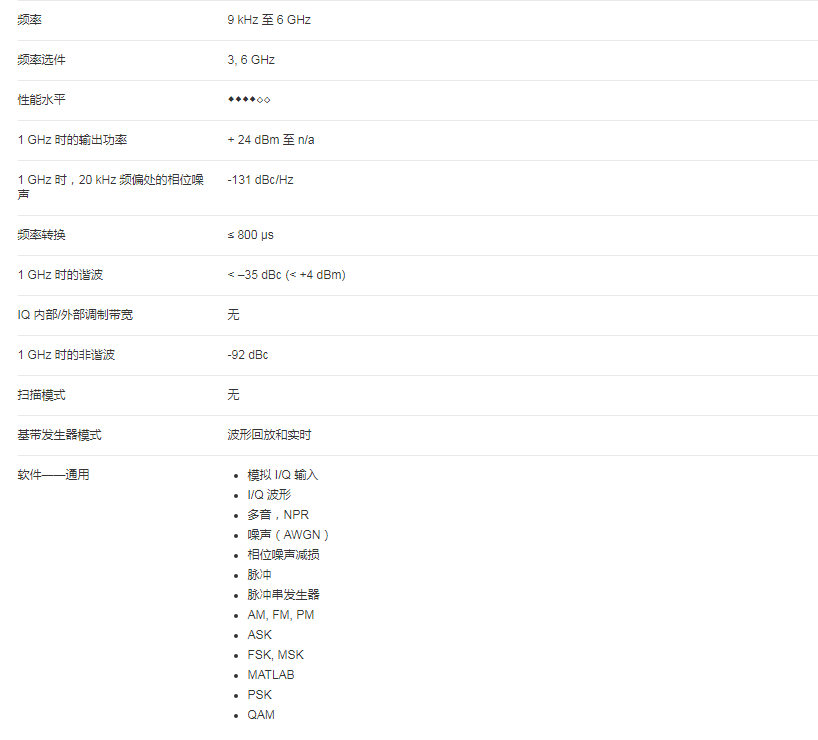Click the 扫描模式 row label
This screenshot has width=818, height=740.
click(x=42, y=395)
